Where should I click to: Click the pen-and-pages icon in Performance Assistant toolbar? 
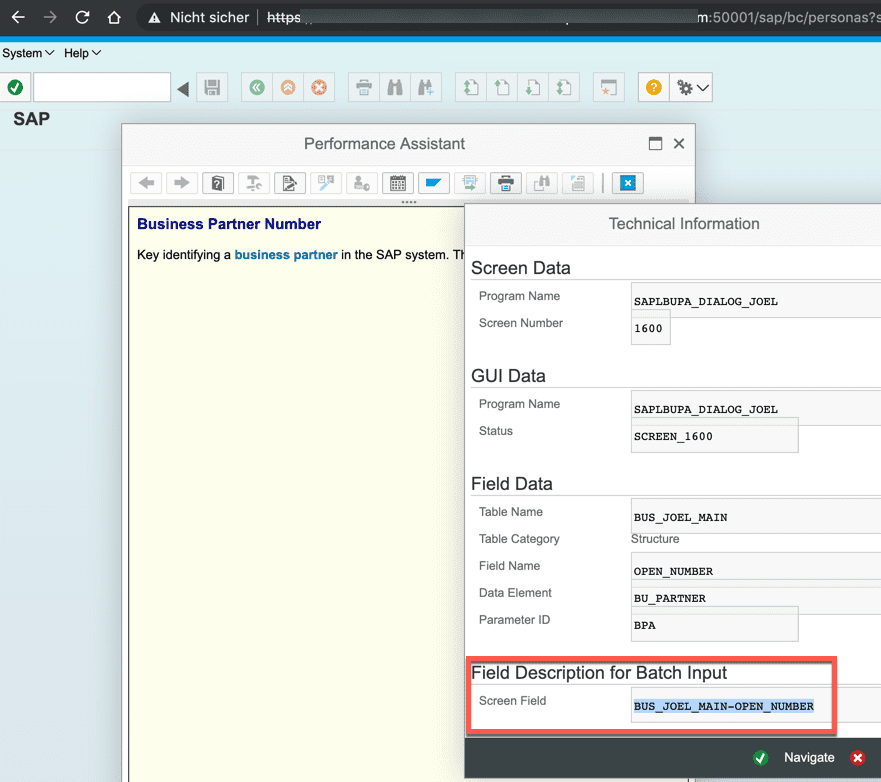325,183
